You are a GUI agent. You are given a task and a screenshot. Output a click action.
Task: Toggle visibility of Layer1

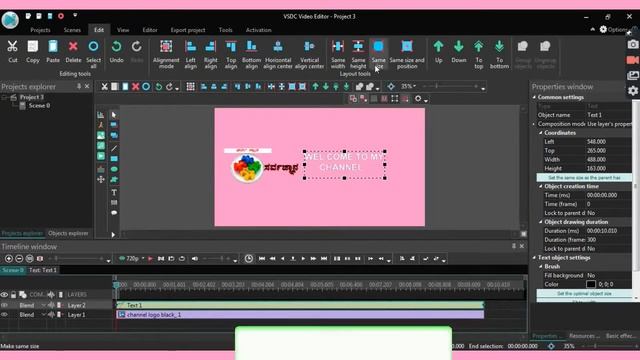4,315
